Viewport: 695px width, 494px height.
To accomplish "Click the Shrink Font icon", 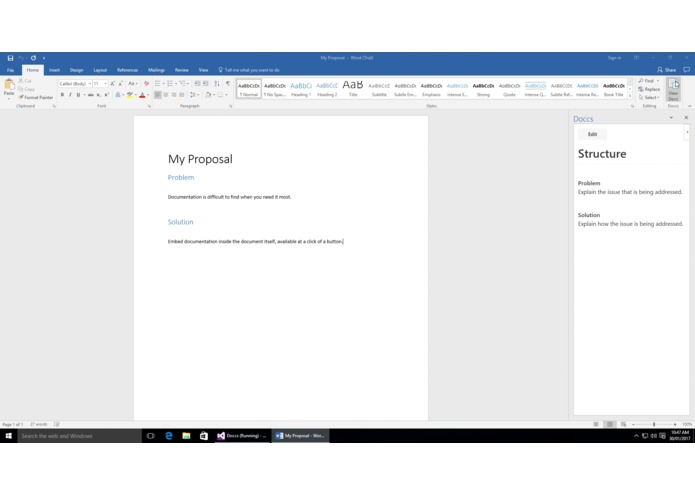I will click(x=120, y=83).
